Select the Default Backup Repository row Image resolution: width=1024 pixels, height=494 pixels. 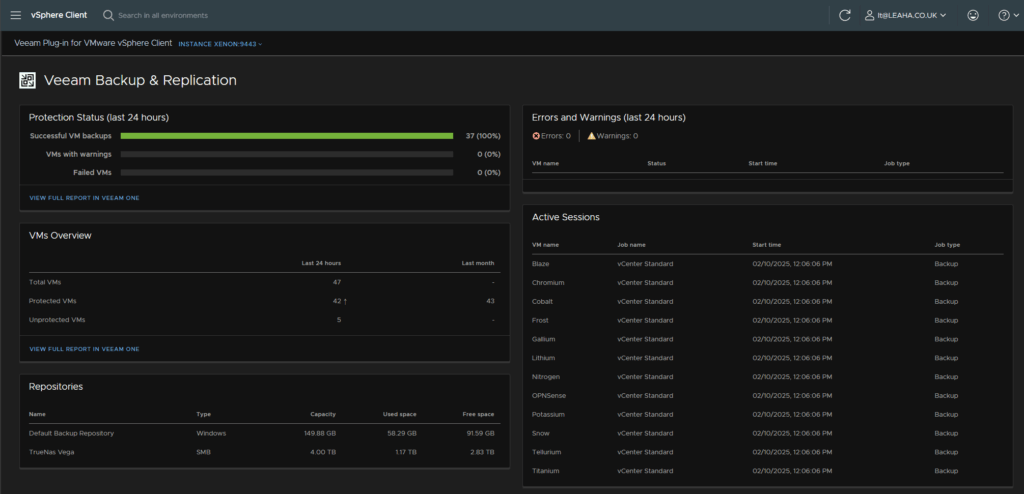point(264,433)
